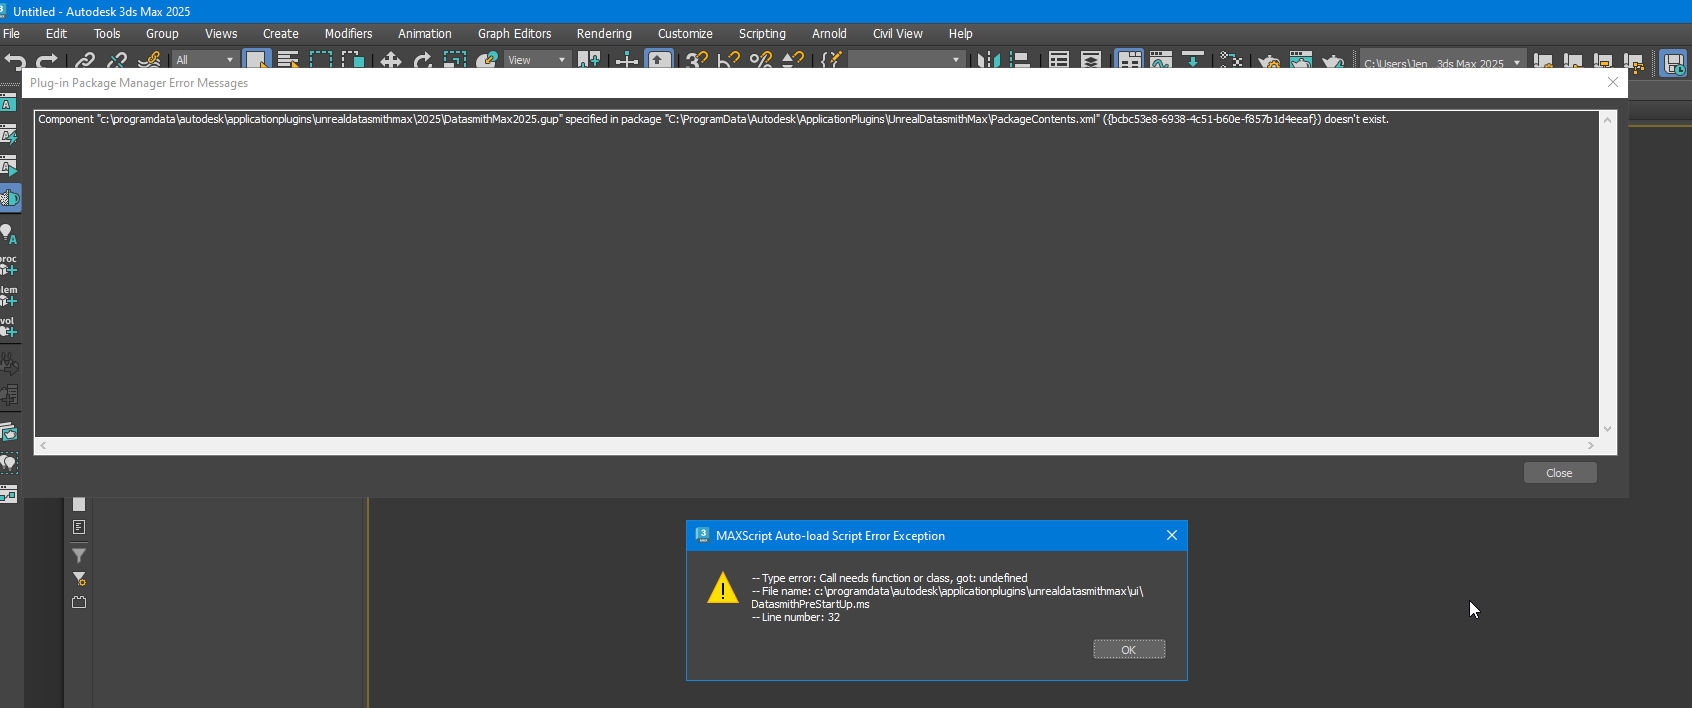Activate the Select and Place tool

[x=487, y=60]
